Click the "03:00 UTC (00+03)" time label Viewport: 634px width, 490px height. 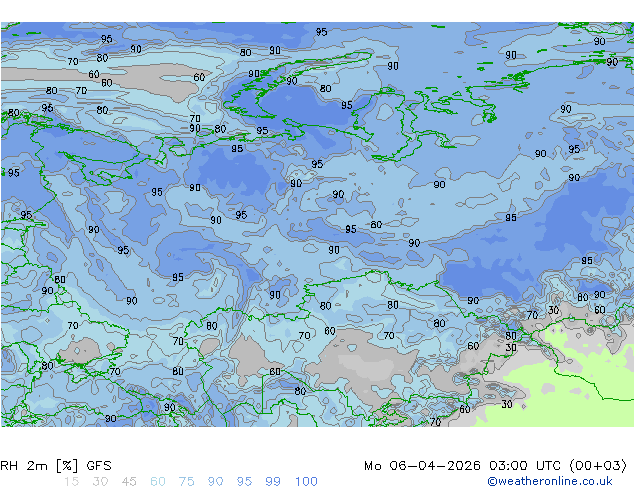point(558,466)
